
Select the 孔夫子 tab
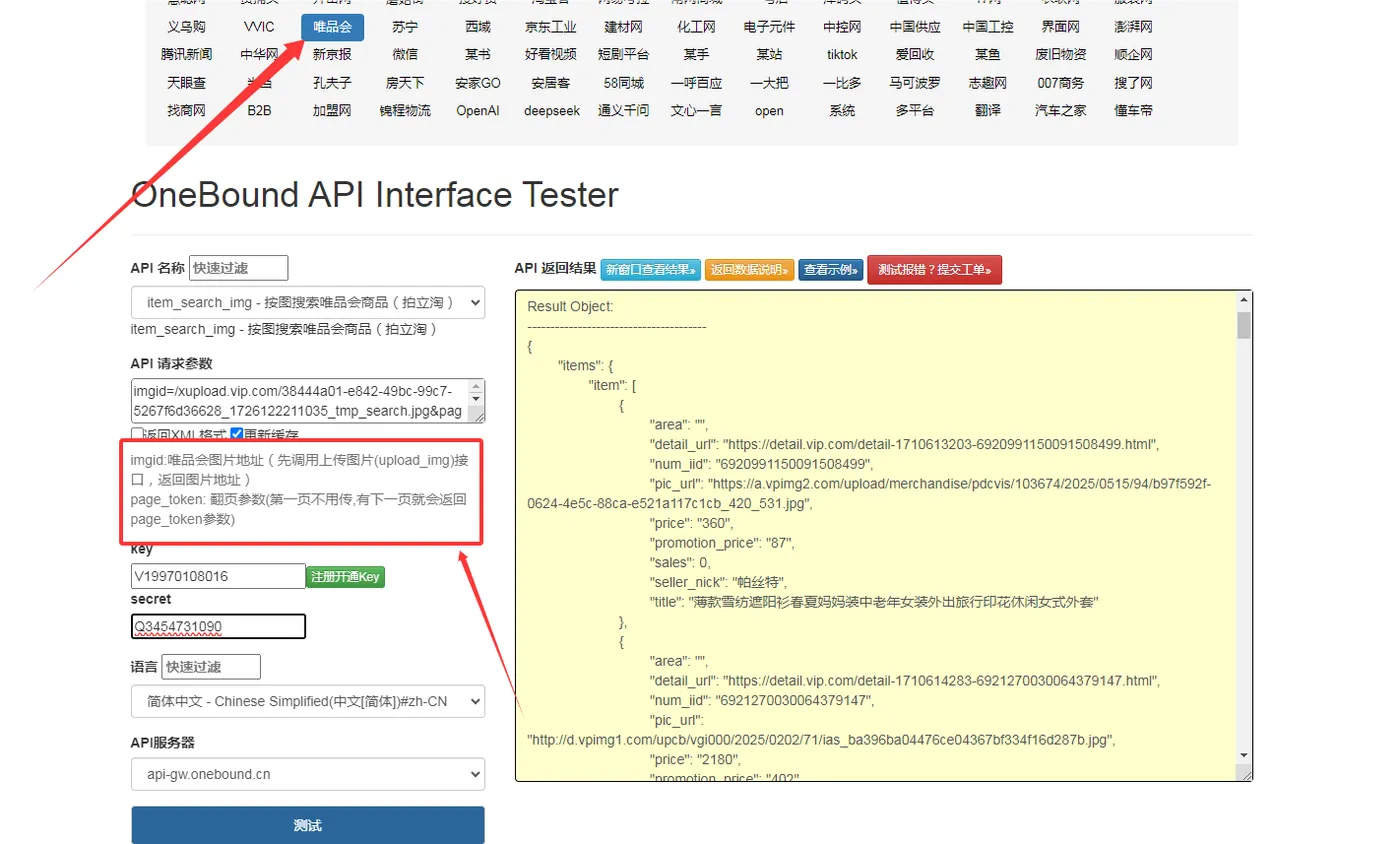click(x=332, y=83)
